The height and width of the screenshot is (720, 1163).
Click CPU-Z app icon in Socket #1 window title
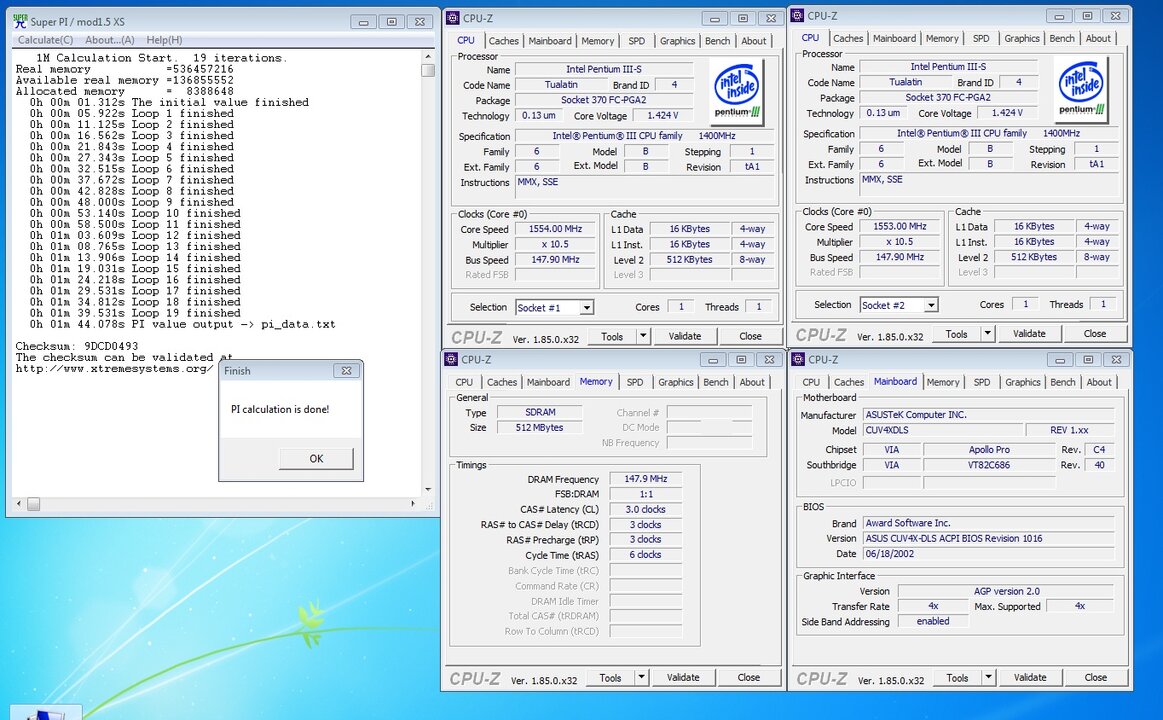pyautogui.click(x=453, y=18)
